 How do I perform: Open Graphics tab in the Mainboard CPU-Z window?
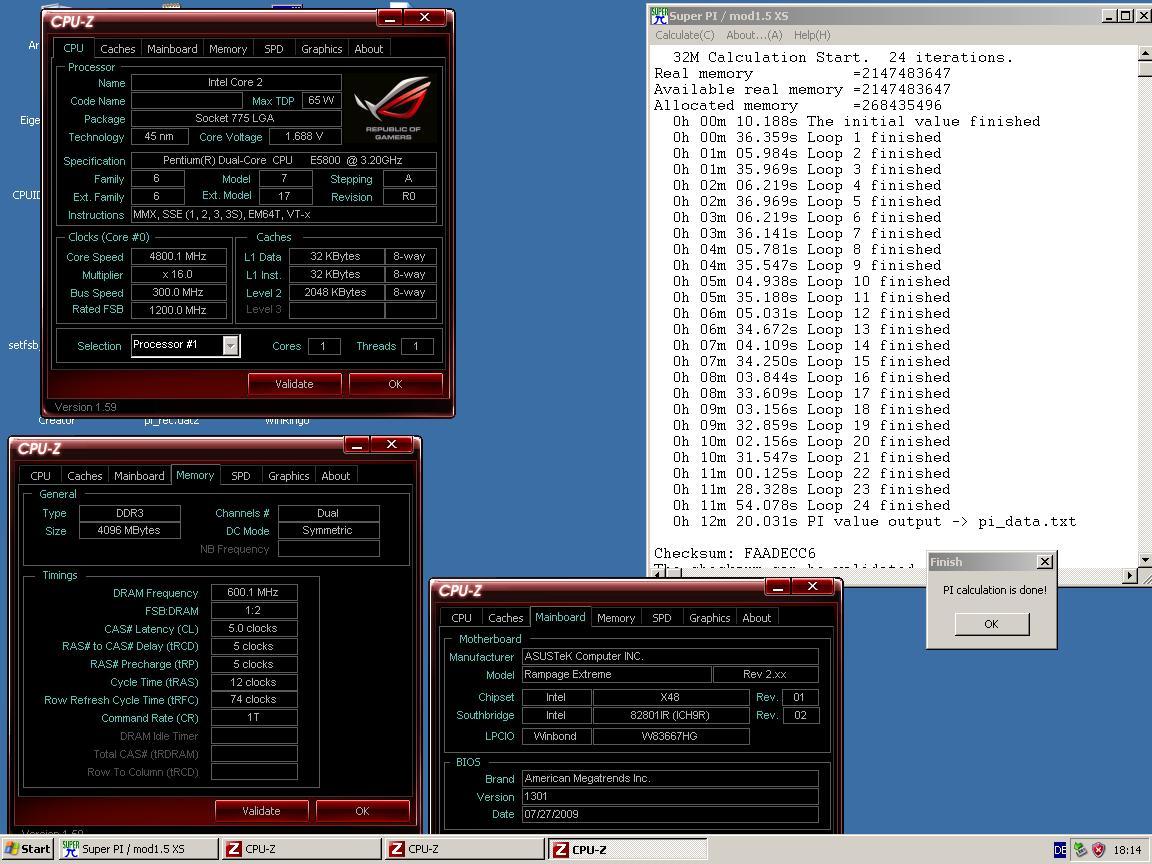710,618
